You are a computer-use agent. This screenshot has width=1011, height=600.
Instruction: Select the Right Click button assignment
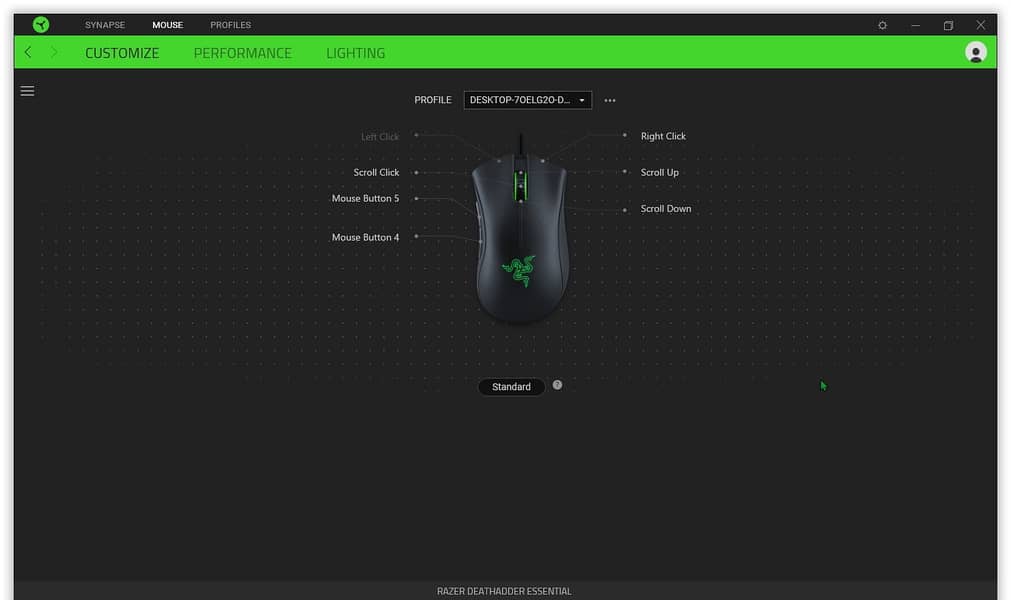663,136
